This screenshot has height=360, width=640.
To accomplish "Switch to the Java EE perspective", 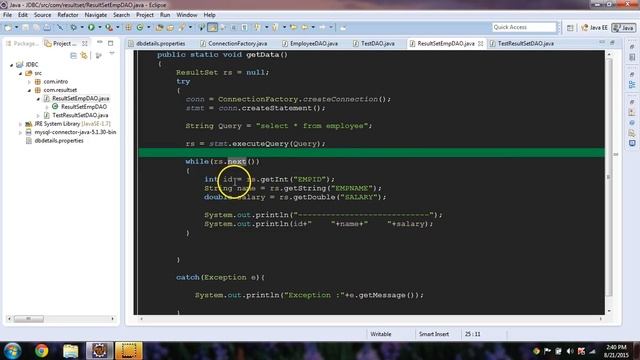I will click(594, 28).
